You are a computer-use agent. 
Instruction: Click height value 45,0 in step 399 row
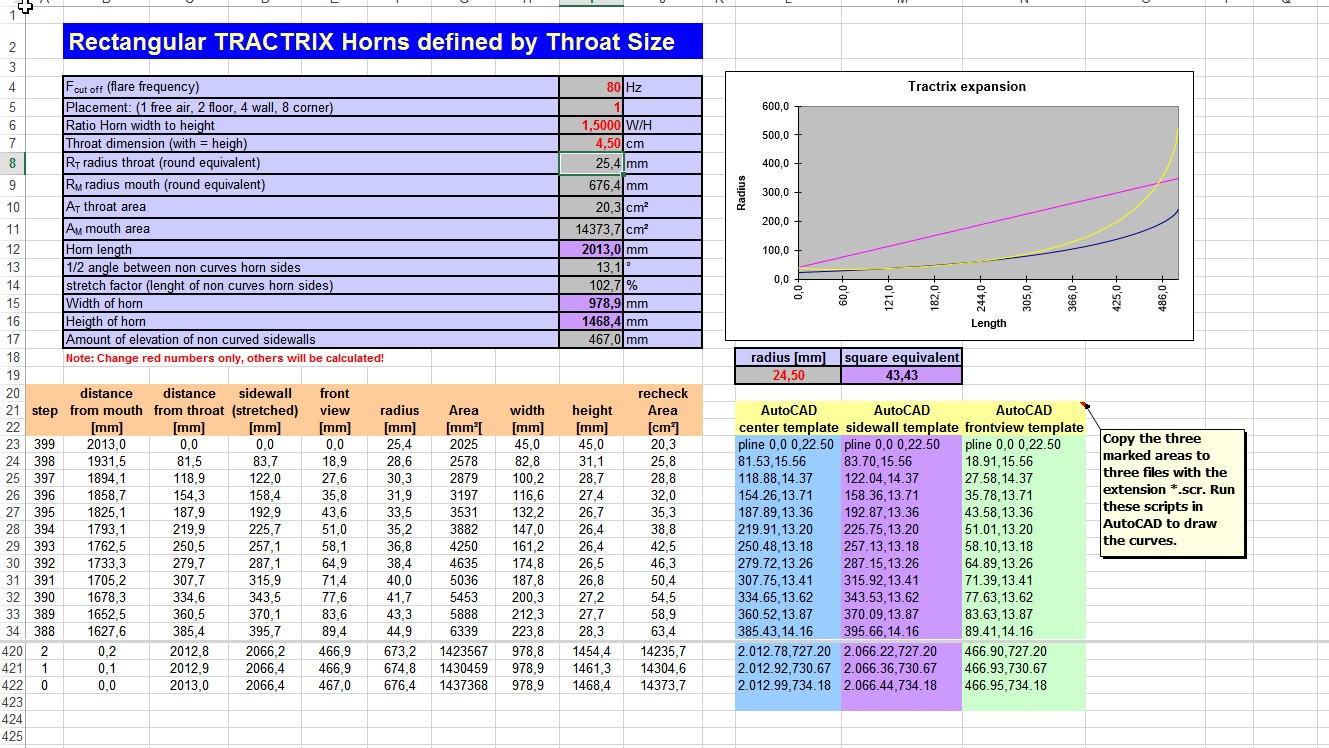pos(592,444)
